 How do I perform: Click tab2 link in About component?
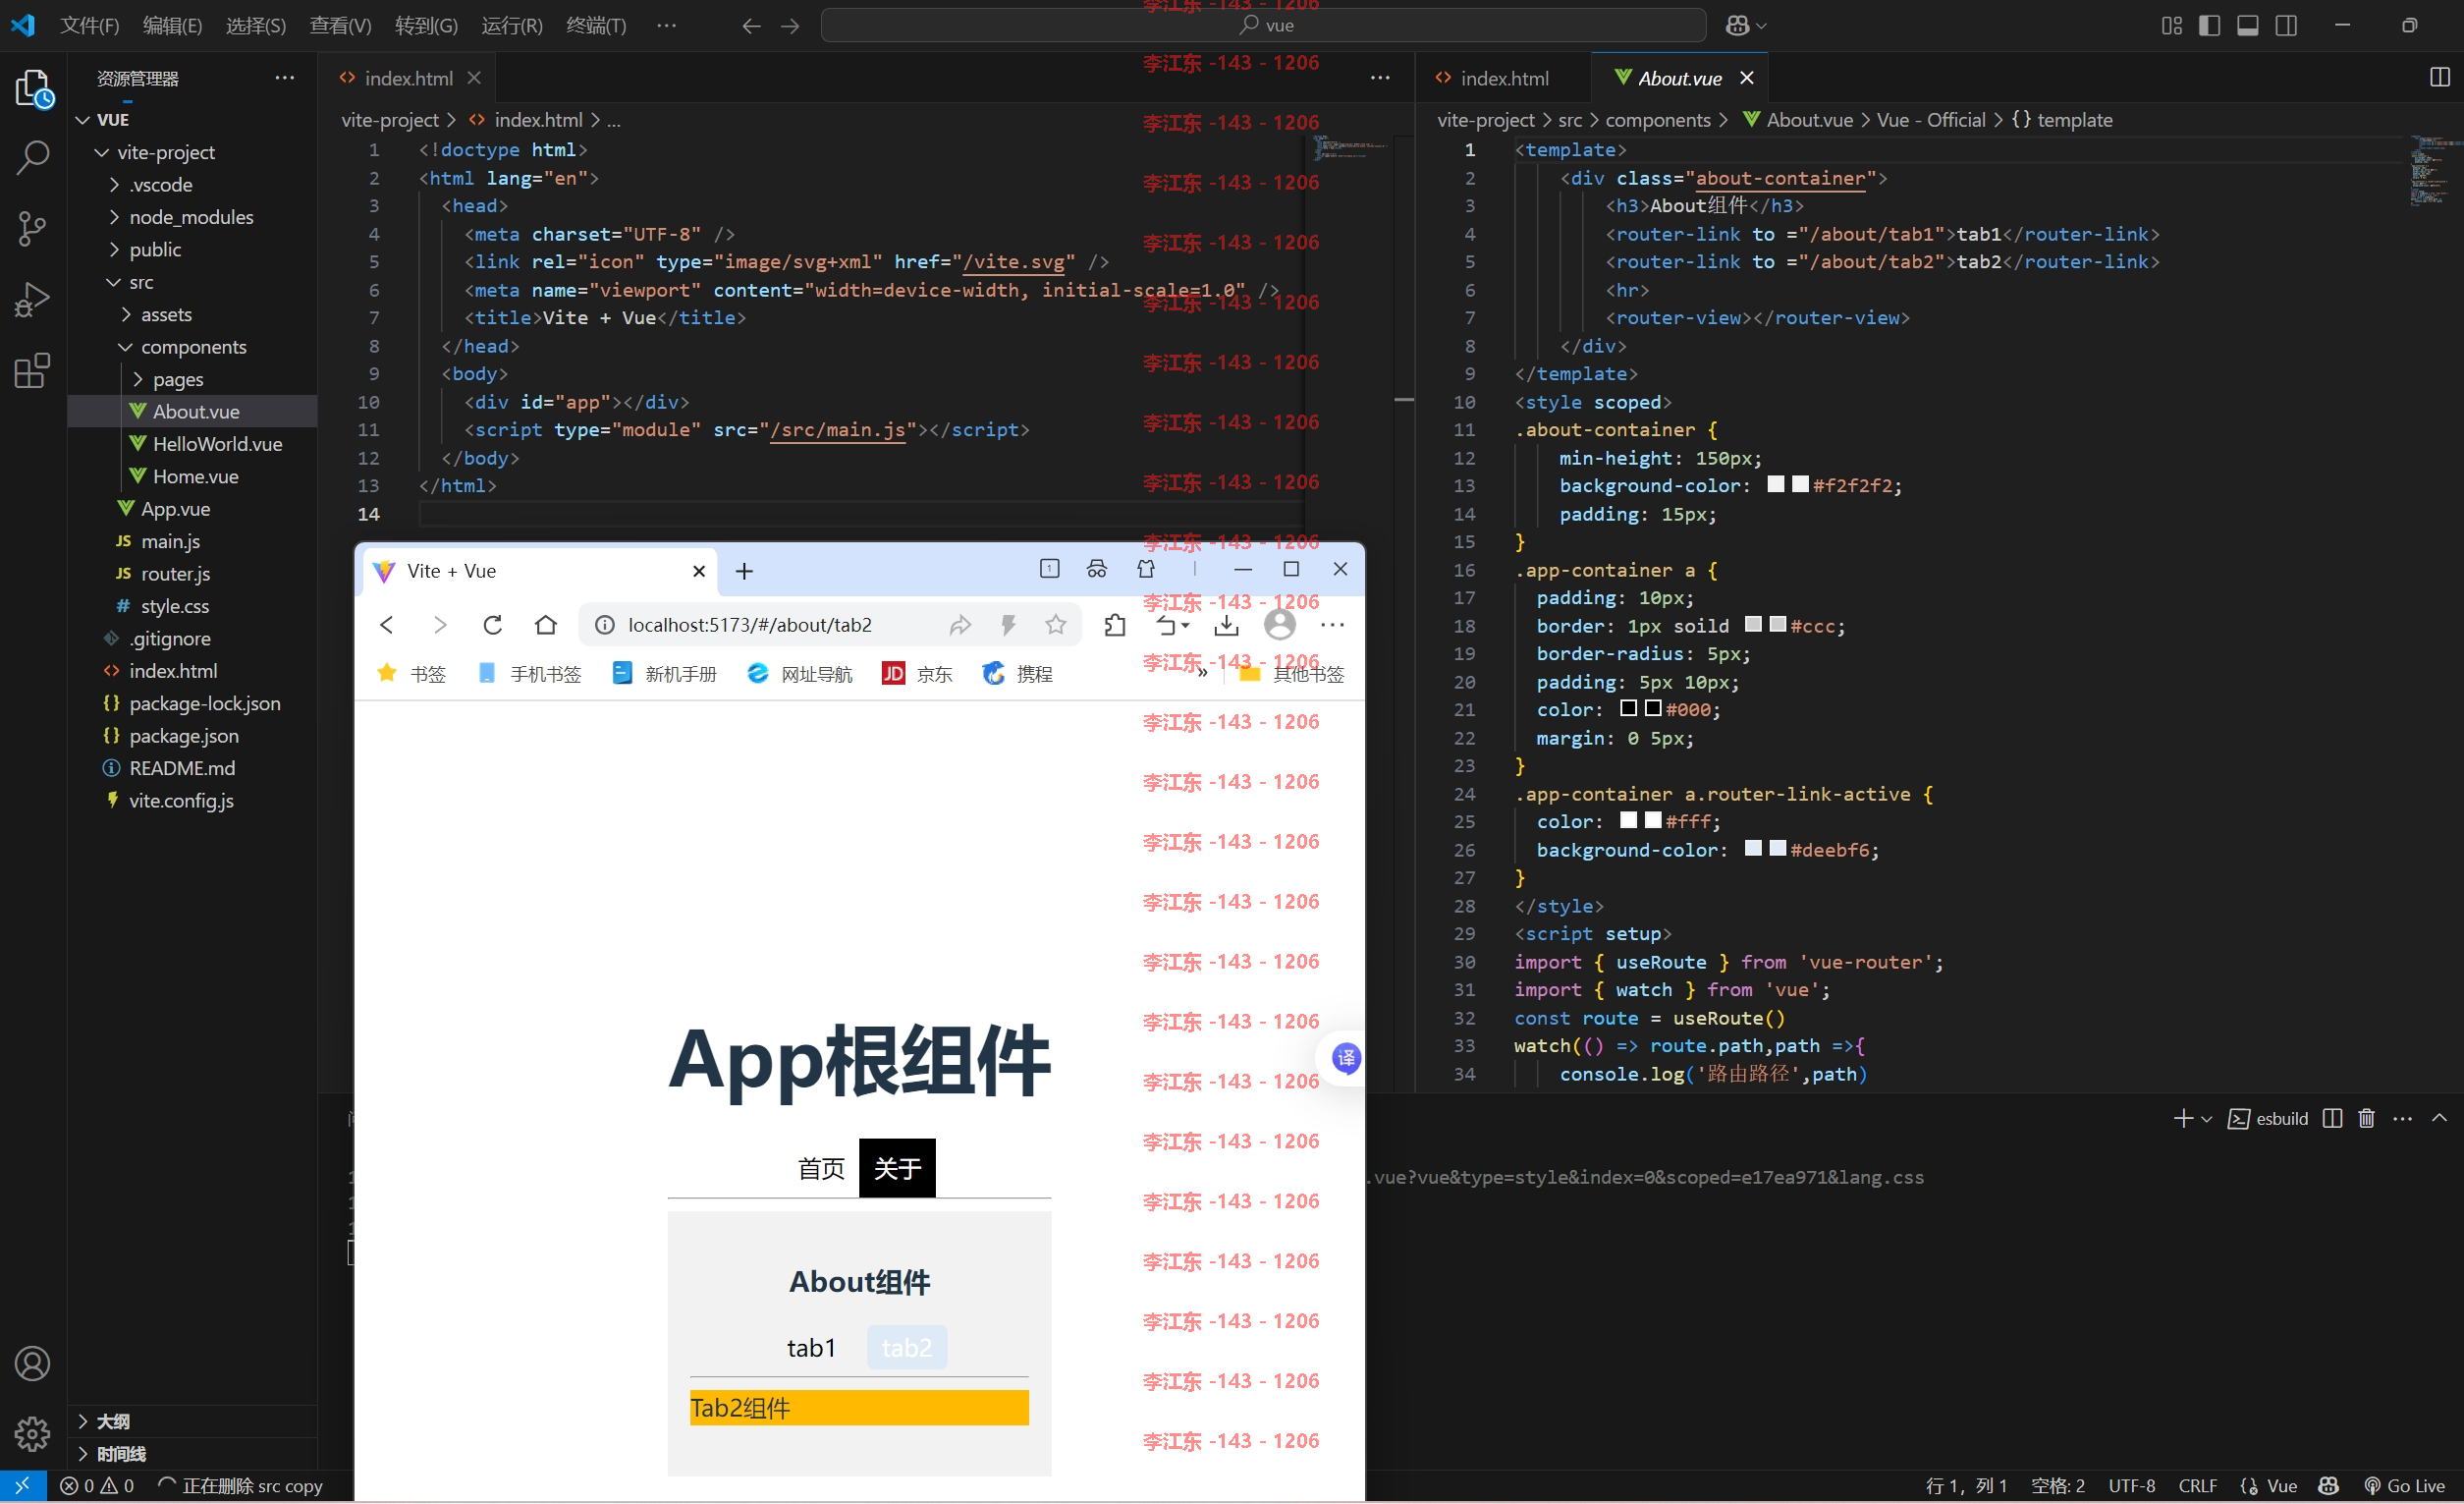[907, 1348]
